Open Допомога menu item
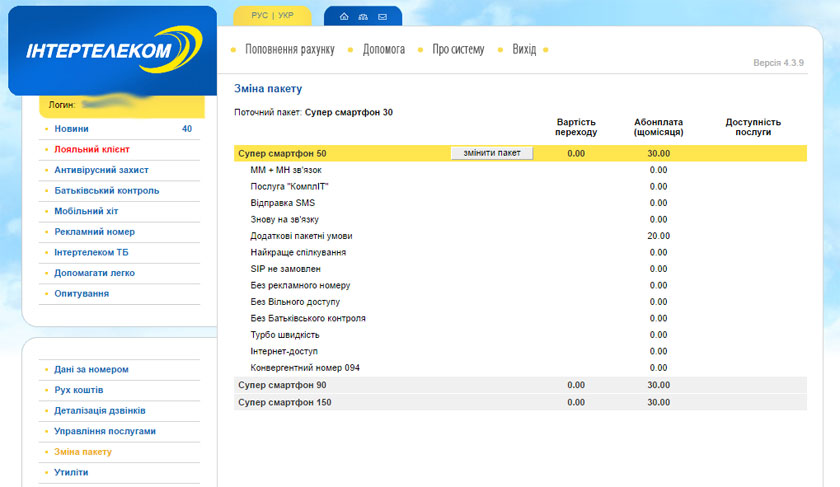This screenshot has height=487, width=840. 384,49
